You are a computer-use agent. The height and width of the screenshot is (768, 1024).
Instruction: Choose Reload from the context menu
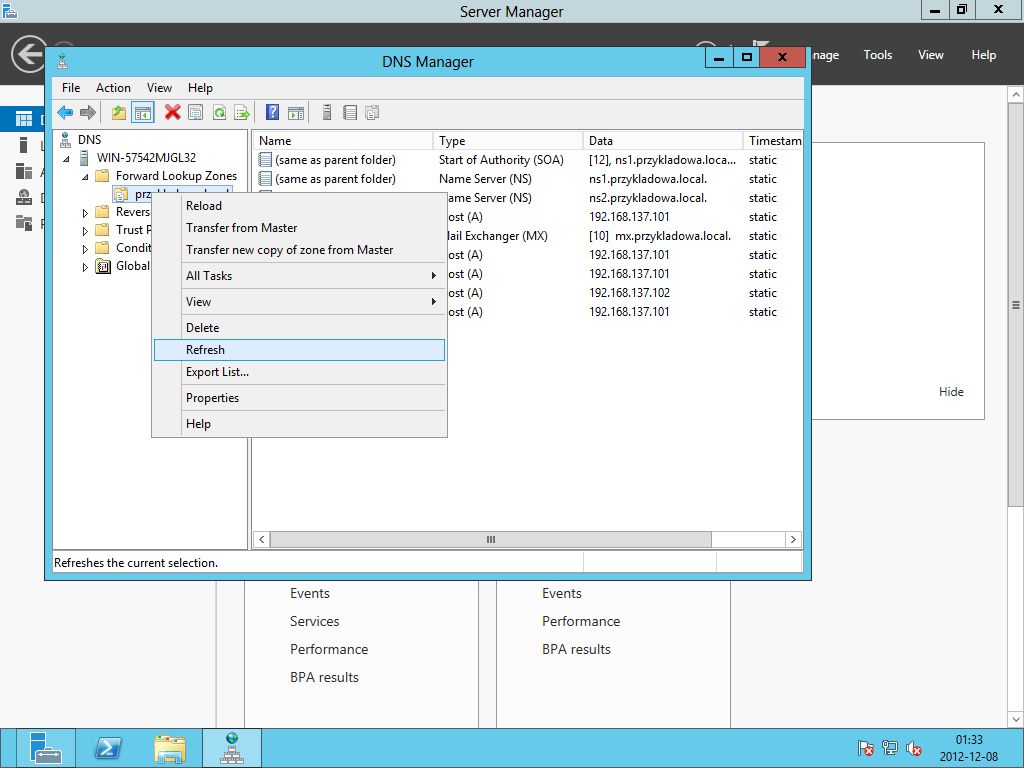pos(300,206)
